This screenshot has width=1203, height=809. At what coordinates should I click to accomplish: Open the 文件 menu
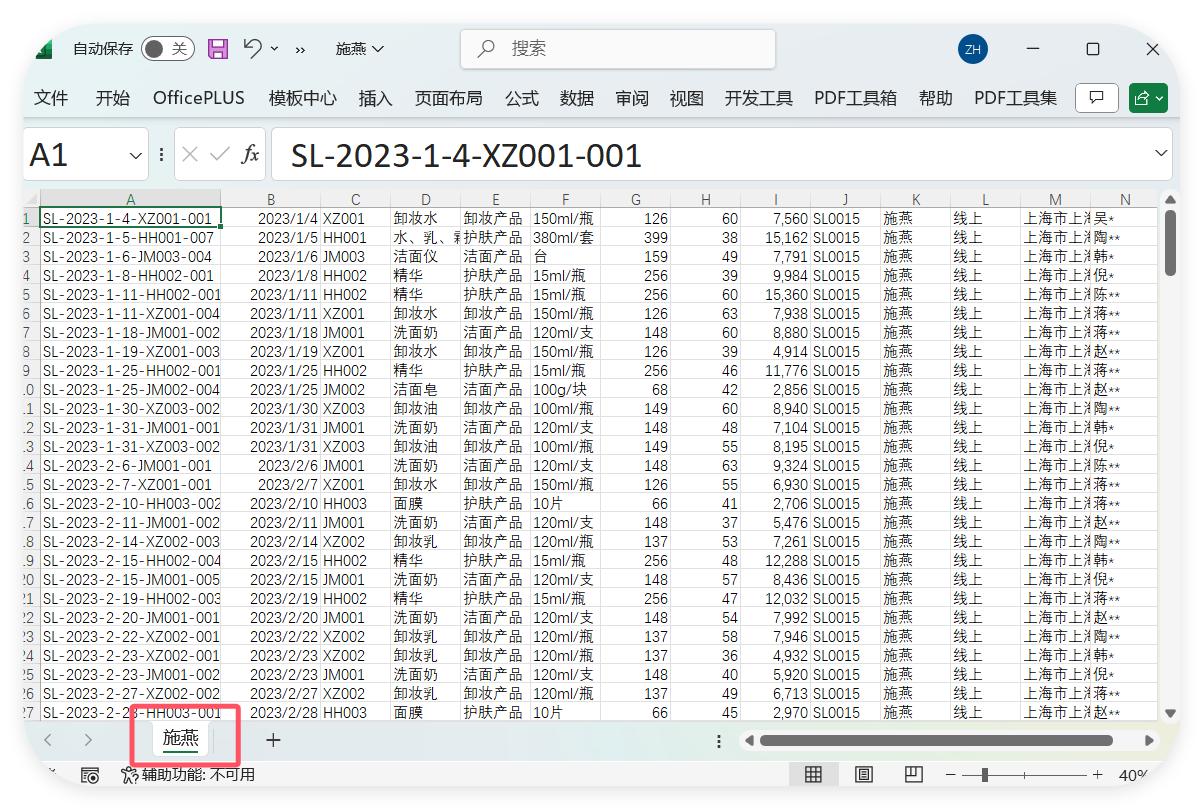click(51, 97)
